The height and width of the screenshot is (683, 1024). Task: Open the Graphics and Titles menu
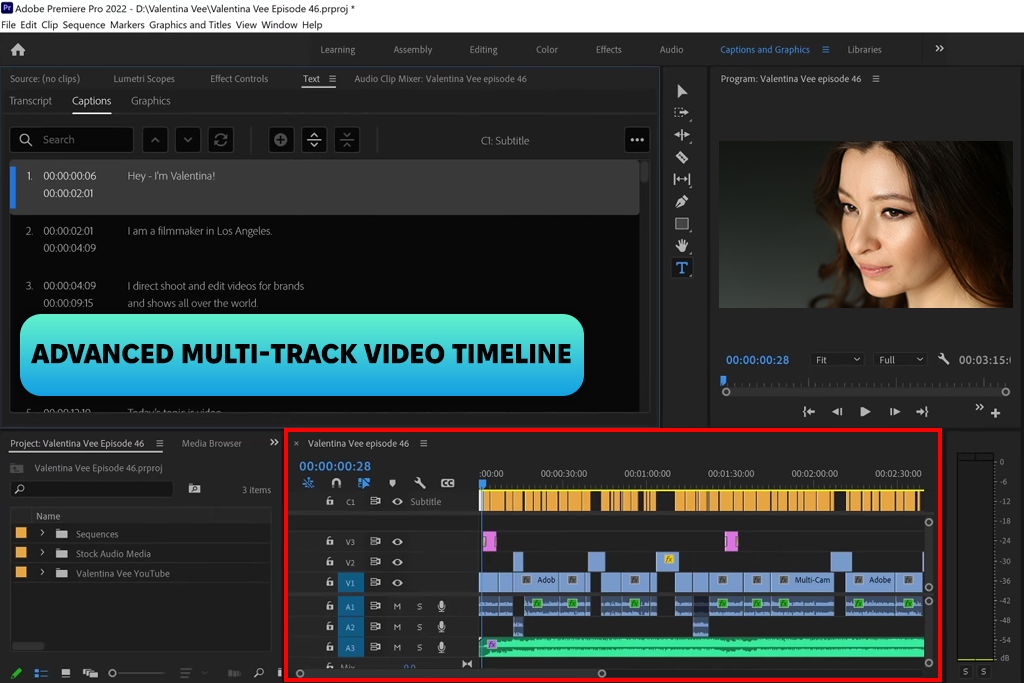click(x=190, y=25)
